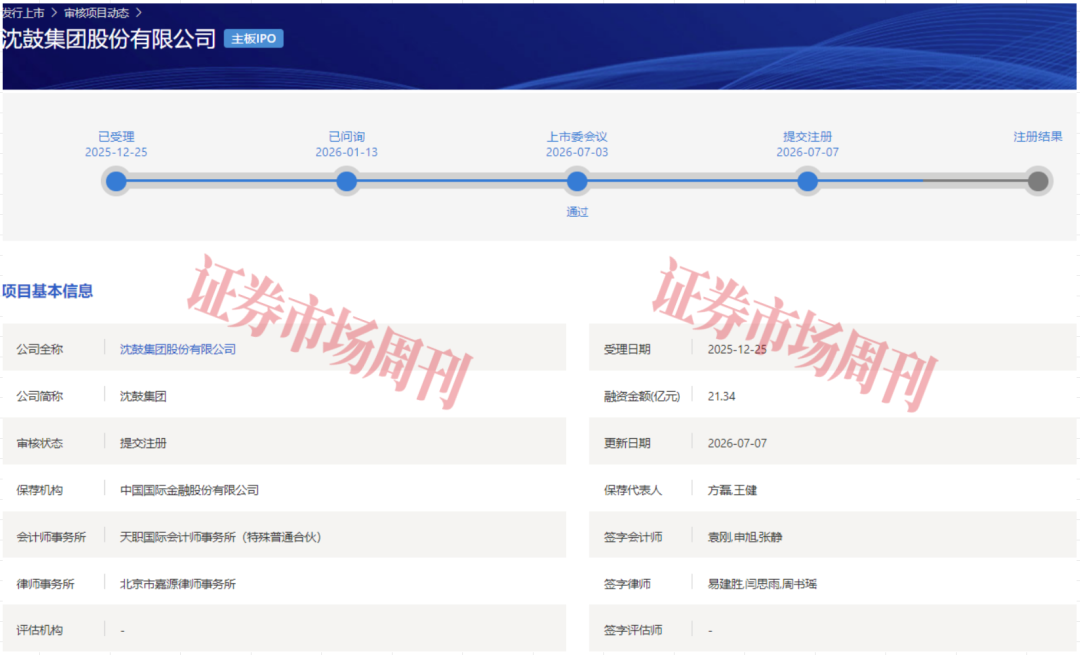The image size is (1080, 655).
Task: Click the 2025-12-25 value in 受理日期 row
Action: 737,349
